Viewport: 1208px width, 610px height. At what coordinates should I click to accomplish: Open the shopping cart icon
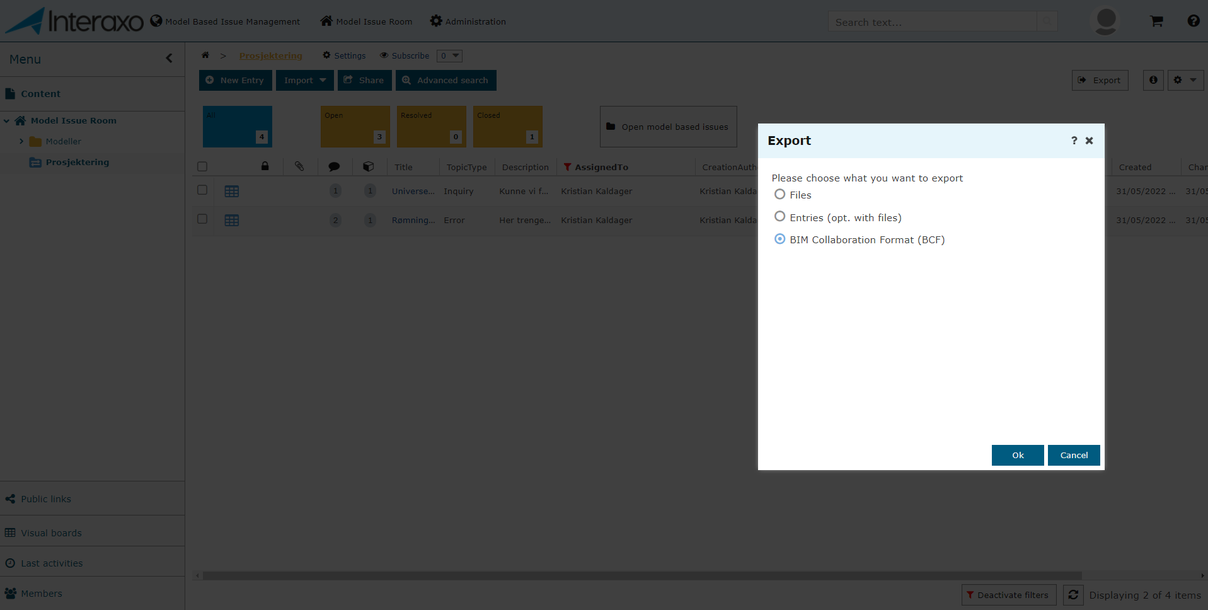tap(1157, 21)
